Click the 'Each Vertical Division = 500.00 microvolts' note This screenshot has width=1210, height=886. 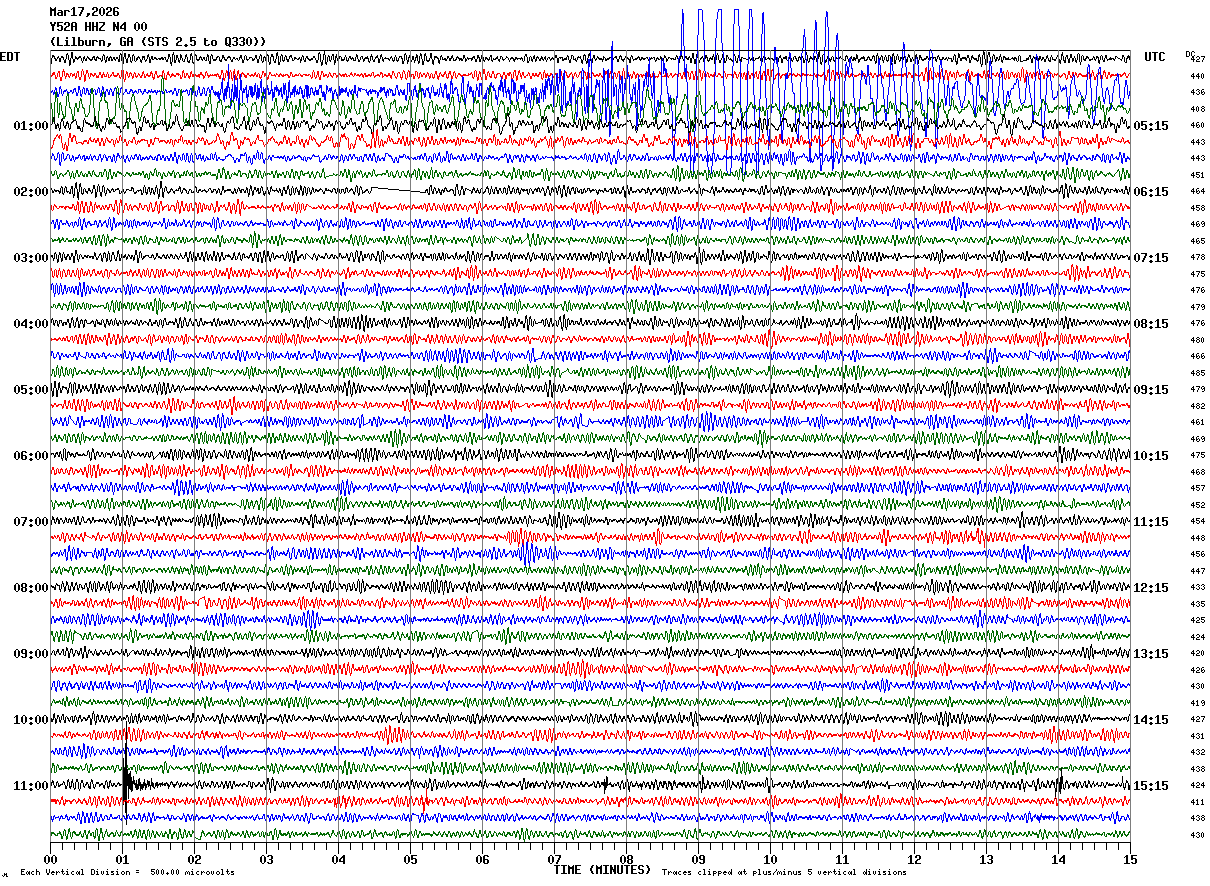tap(127, 872)
